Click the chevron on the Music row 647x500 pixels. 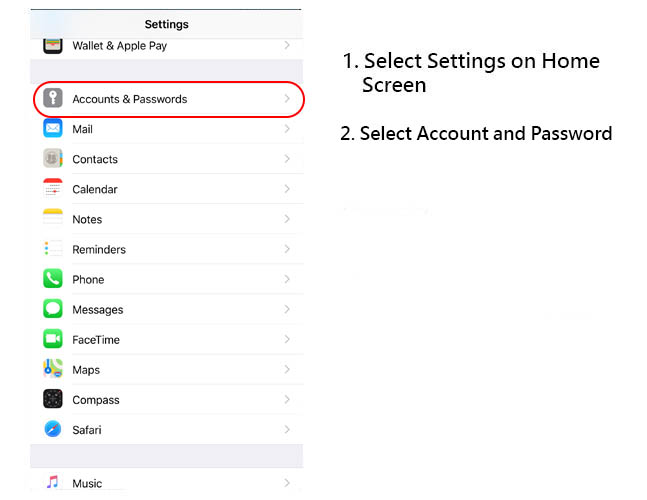point(287,483)
